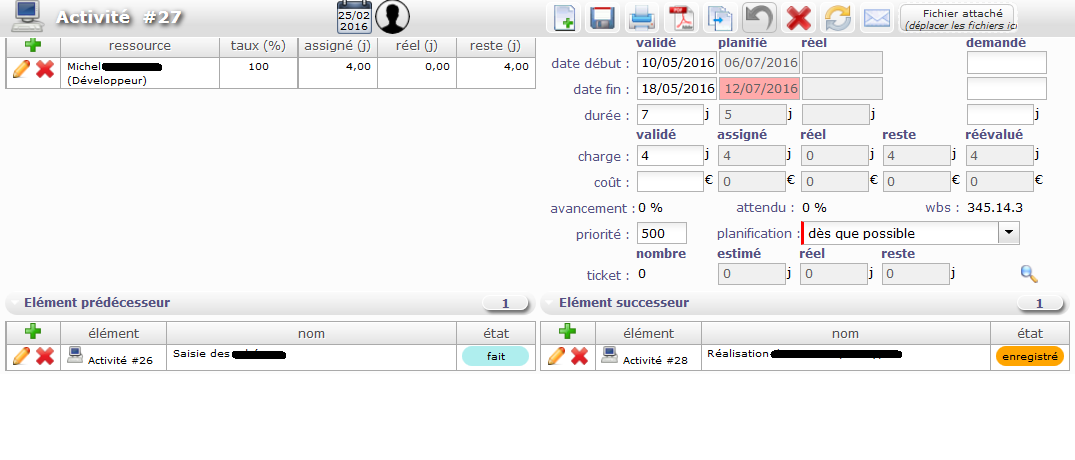1075x460 pixels.
Task: Open the ticket search magnifier icon
Action: pos(1028,274)
